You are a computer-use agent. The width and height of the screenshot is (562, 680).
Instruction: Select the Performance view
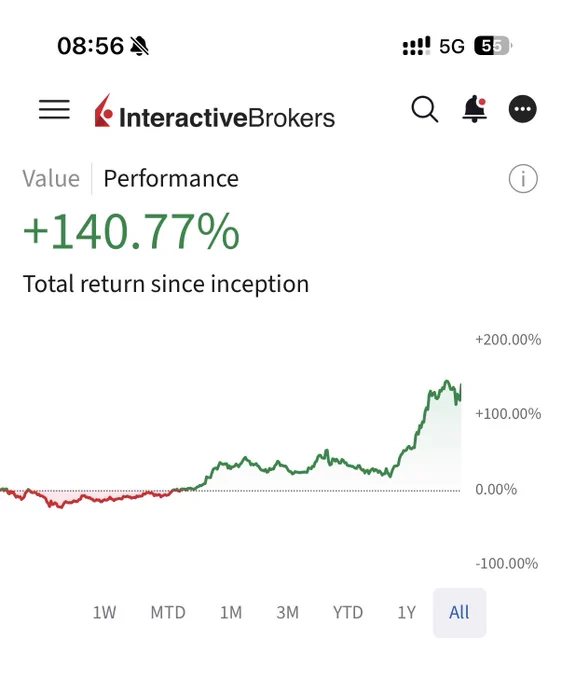[171, 179]
